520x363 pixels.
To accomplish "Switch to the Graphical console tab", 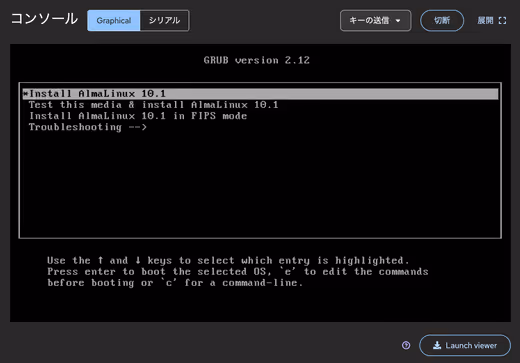I will (114, 21).
